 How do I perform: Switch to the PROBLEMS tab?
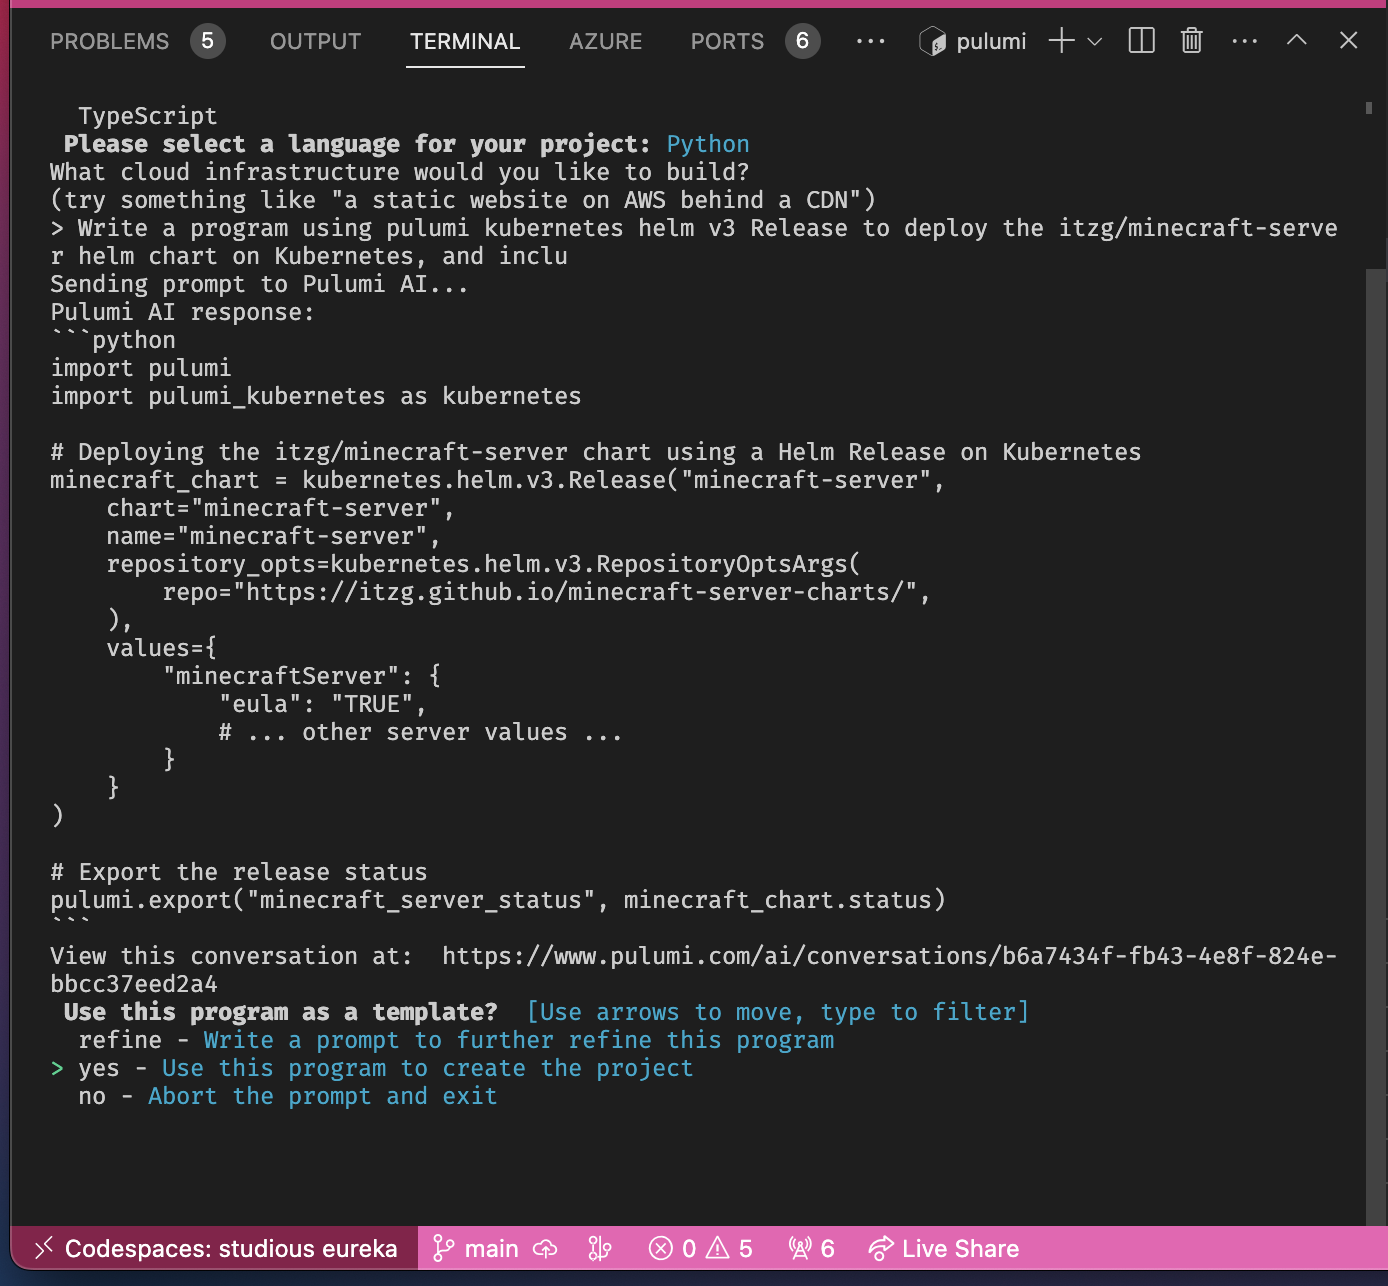[x=137, y=41]
